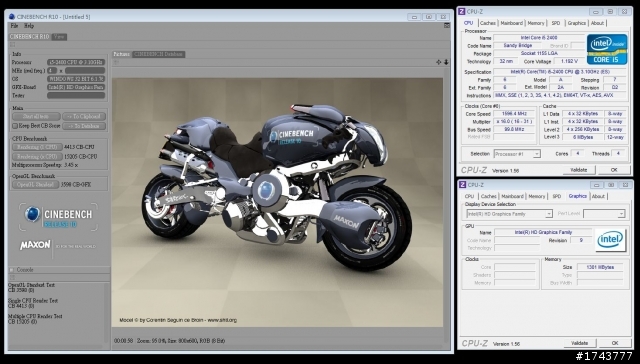Image resolution: width=640 pixels, height=364 pixels.
Task: Toggle the Keep Best CB Score checkbox
Action: pos(15,126)
